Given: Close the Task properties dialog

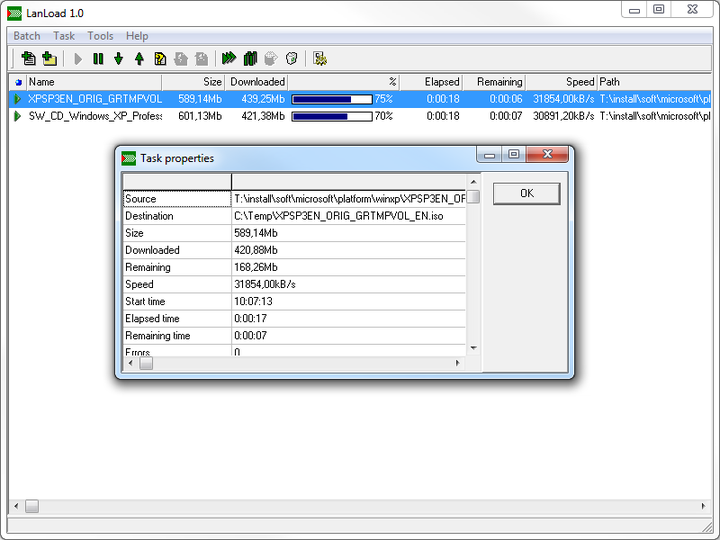Looking at the screenshot, I should [x=547, y=154].
